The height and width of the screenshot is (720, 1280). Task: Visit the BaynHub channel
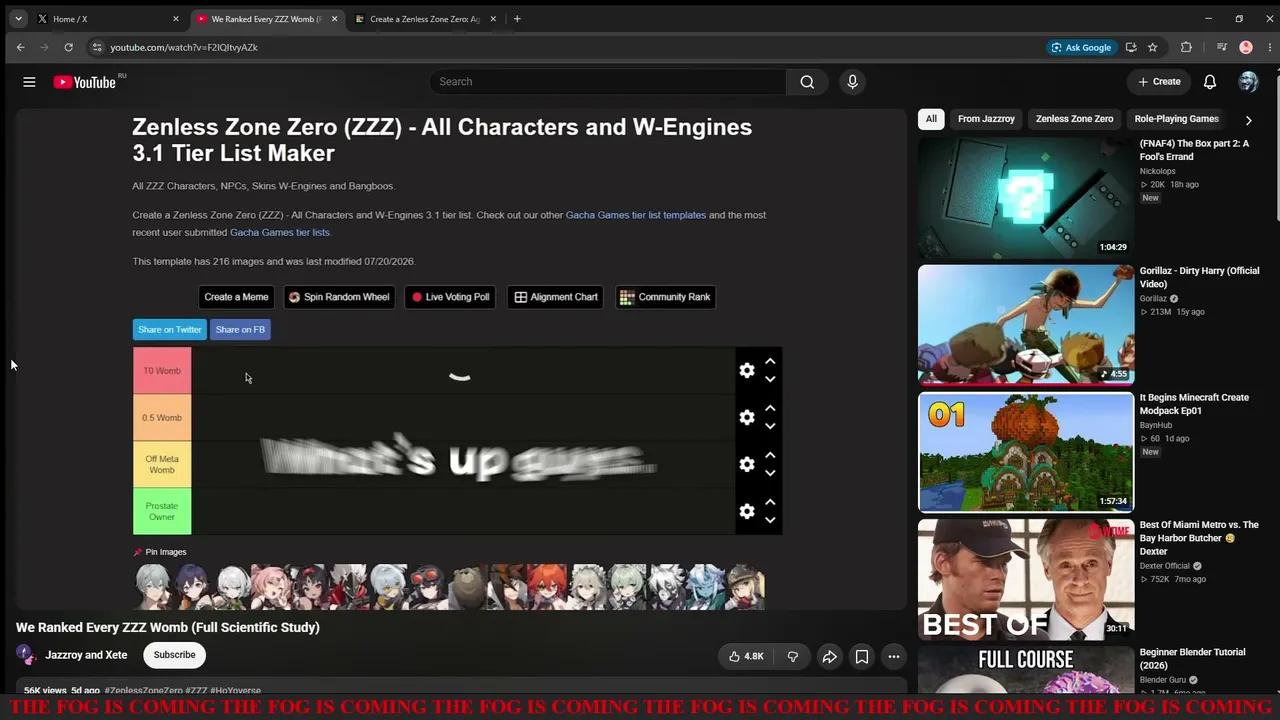pos(1157,425)
